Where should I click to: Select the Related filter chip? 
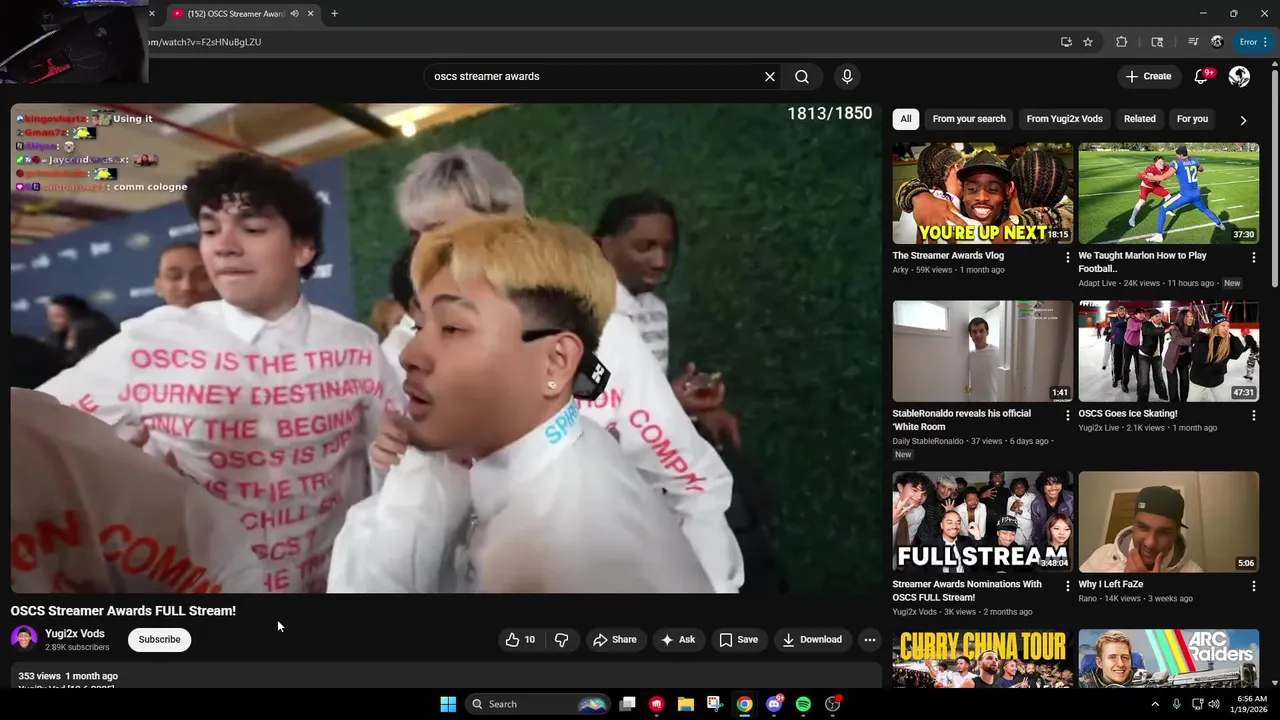1139,119
